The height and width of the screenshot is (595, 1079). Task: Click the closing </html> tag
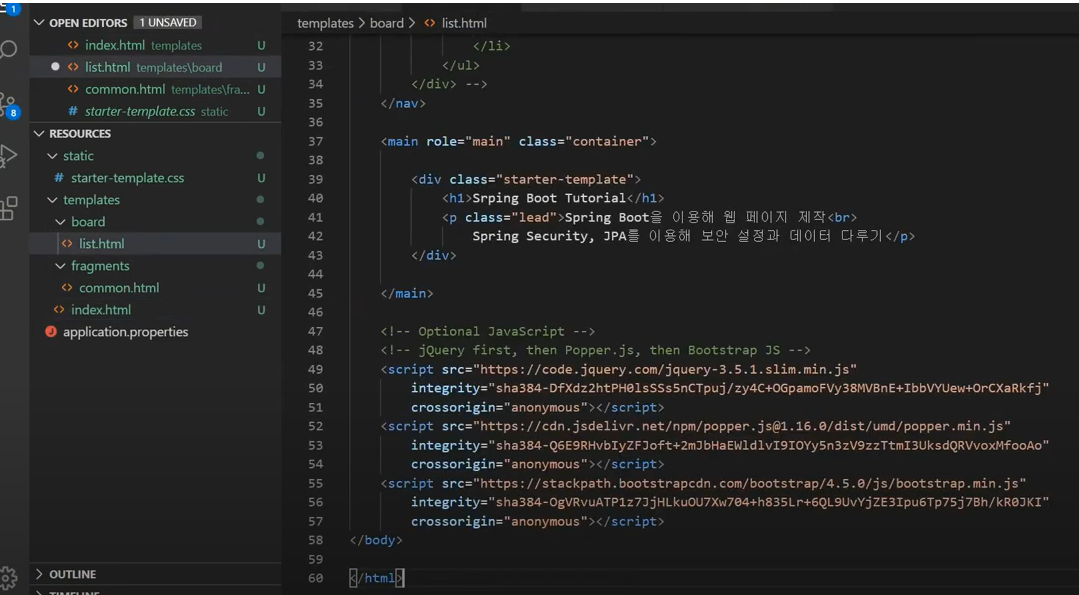coord(376,578)
